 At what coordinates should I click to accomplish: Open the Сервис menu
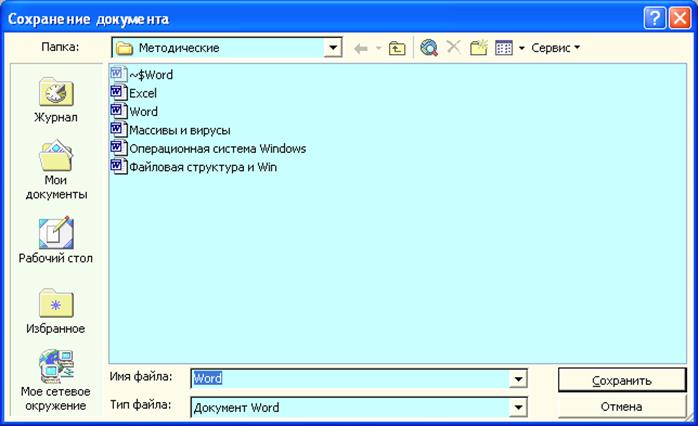[555, 48]
